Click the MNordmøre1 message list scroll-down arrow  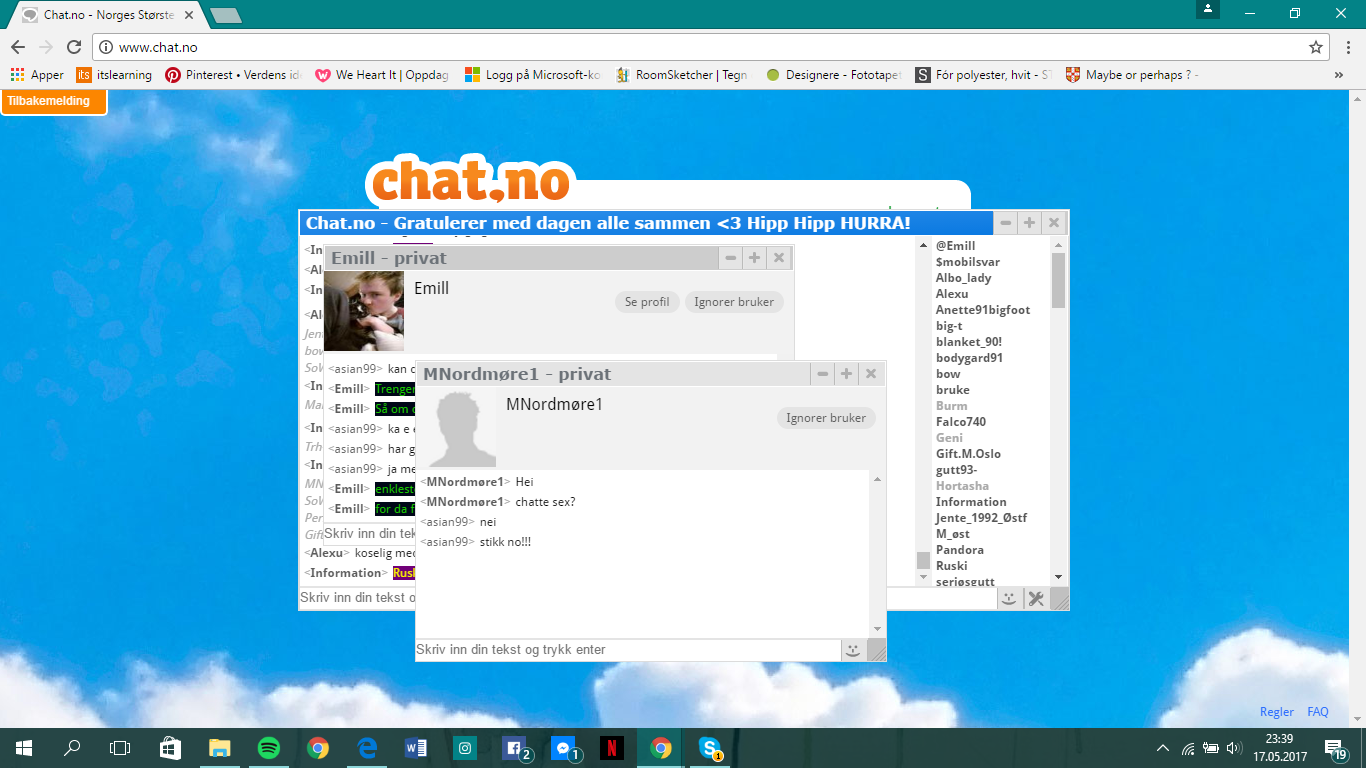click(x=877, y=629)
